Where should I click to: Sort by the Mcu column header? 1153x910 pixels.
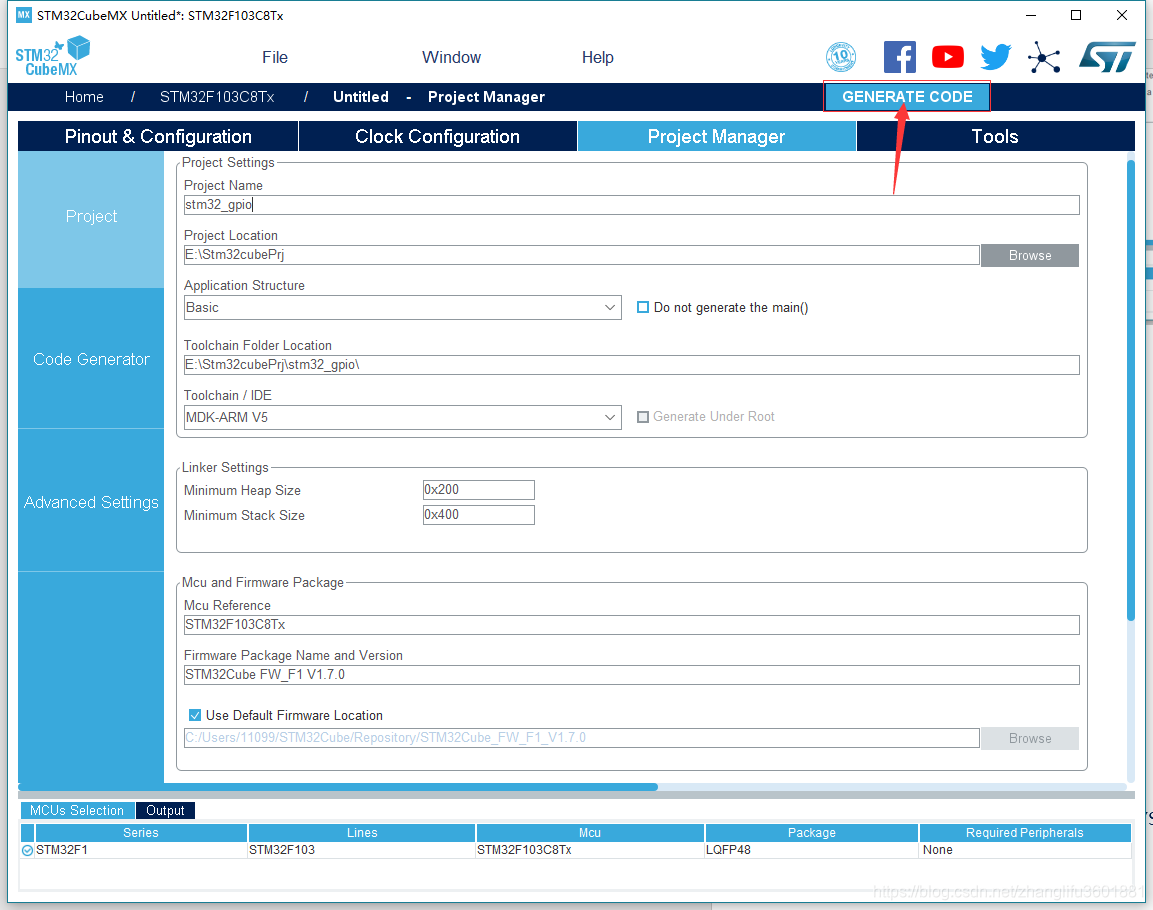coord(590,833)
